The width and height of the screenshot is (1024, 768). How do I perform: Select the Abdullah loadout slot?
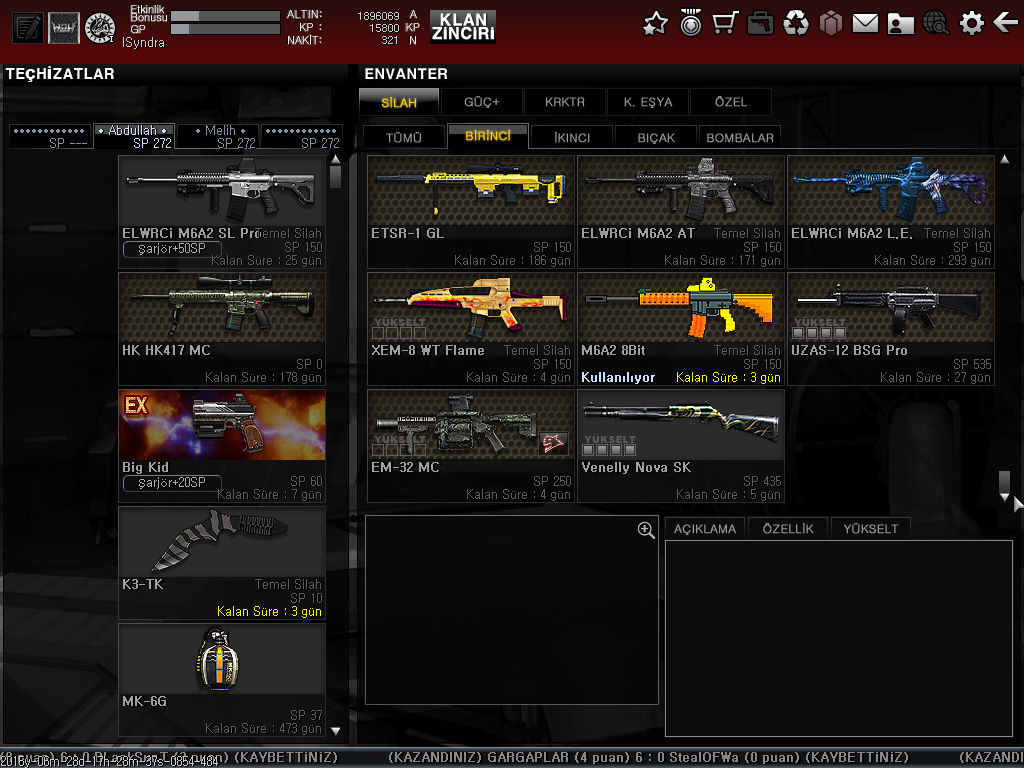point(134,136)
